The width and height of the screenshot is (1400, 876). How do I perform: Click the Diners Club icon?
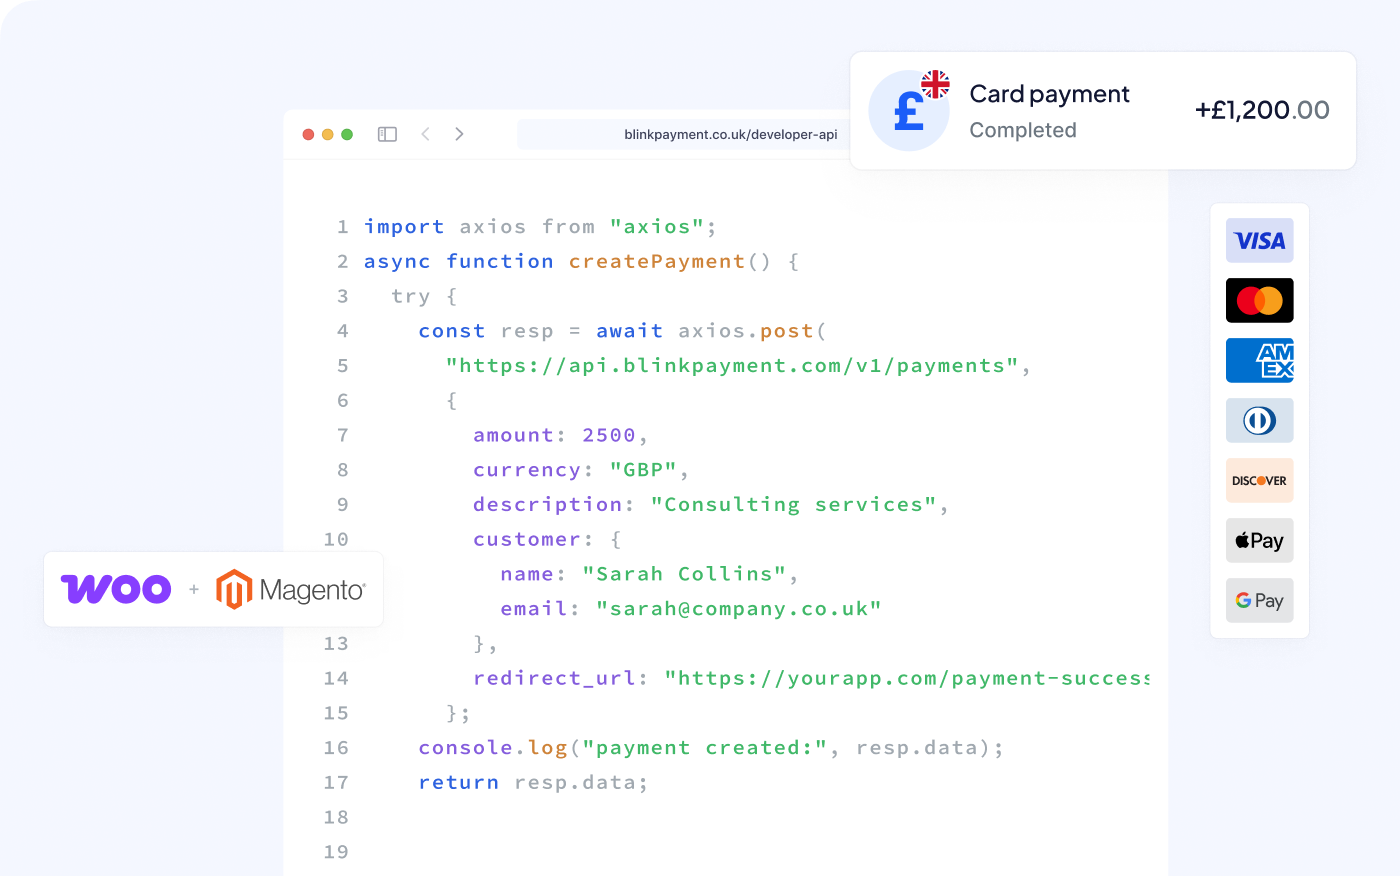[x=1259, y=421]
